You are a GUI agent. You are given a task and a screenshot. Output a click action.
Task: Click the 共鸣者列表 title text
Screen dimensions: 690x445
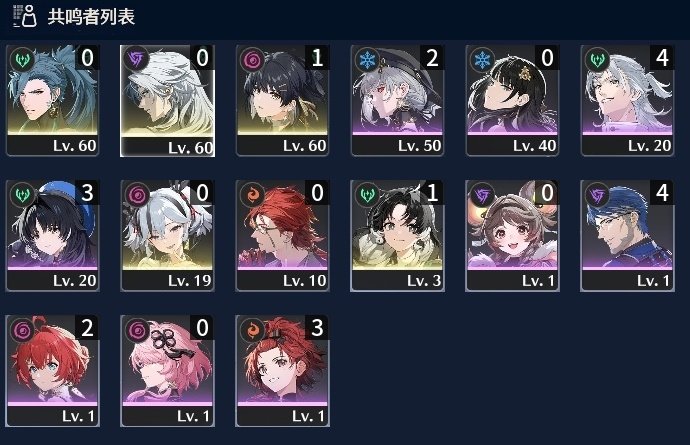[x=91, y=17]
